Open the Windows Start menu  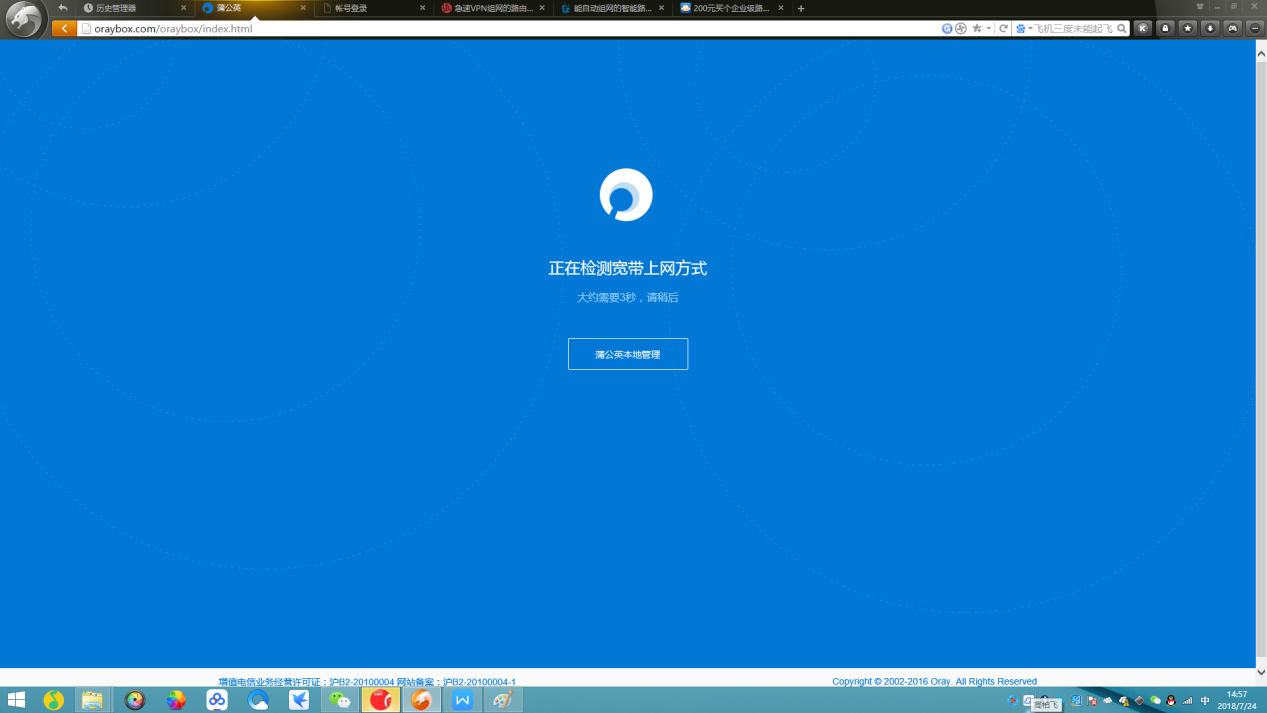[16, 700]
